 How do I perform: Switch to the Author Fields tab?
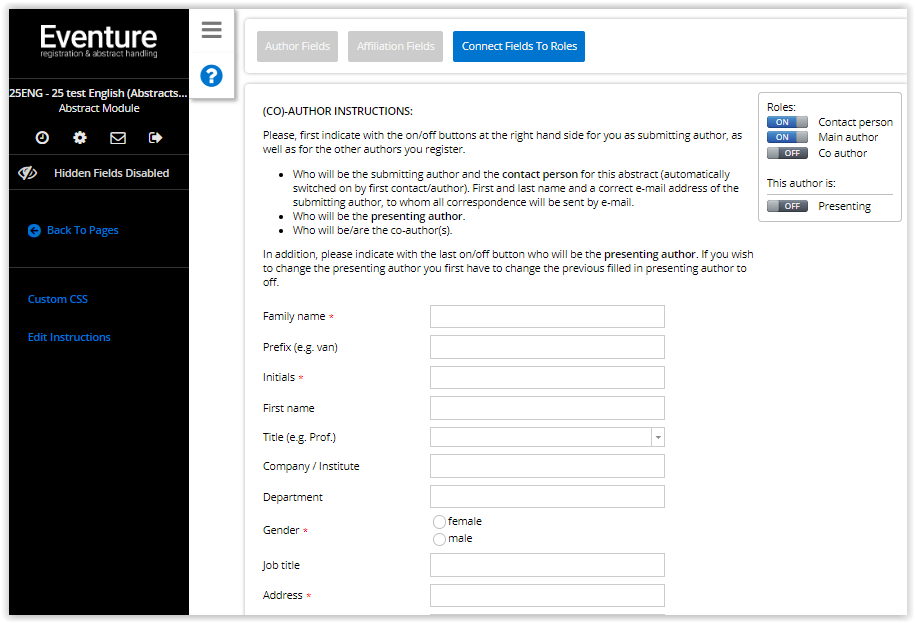pyautogui.click(x=298, y=46)
